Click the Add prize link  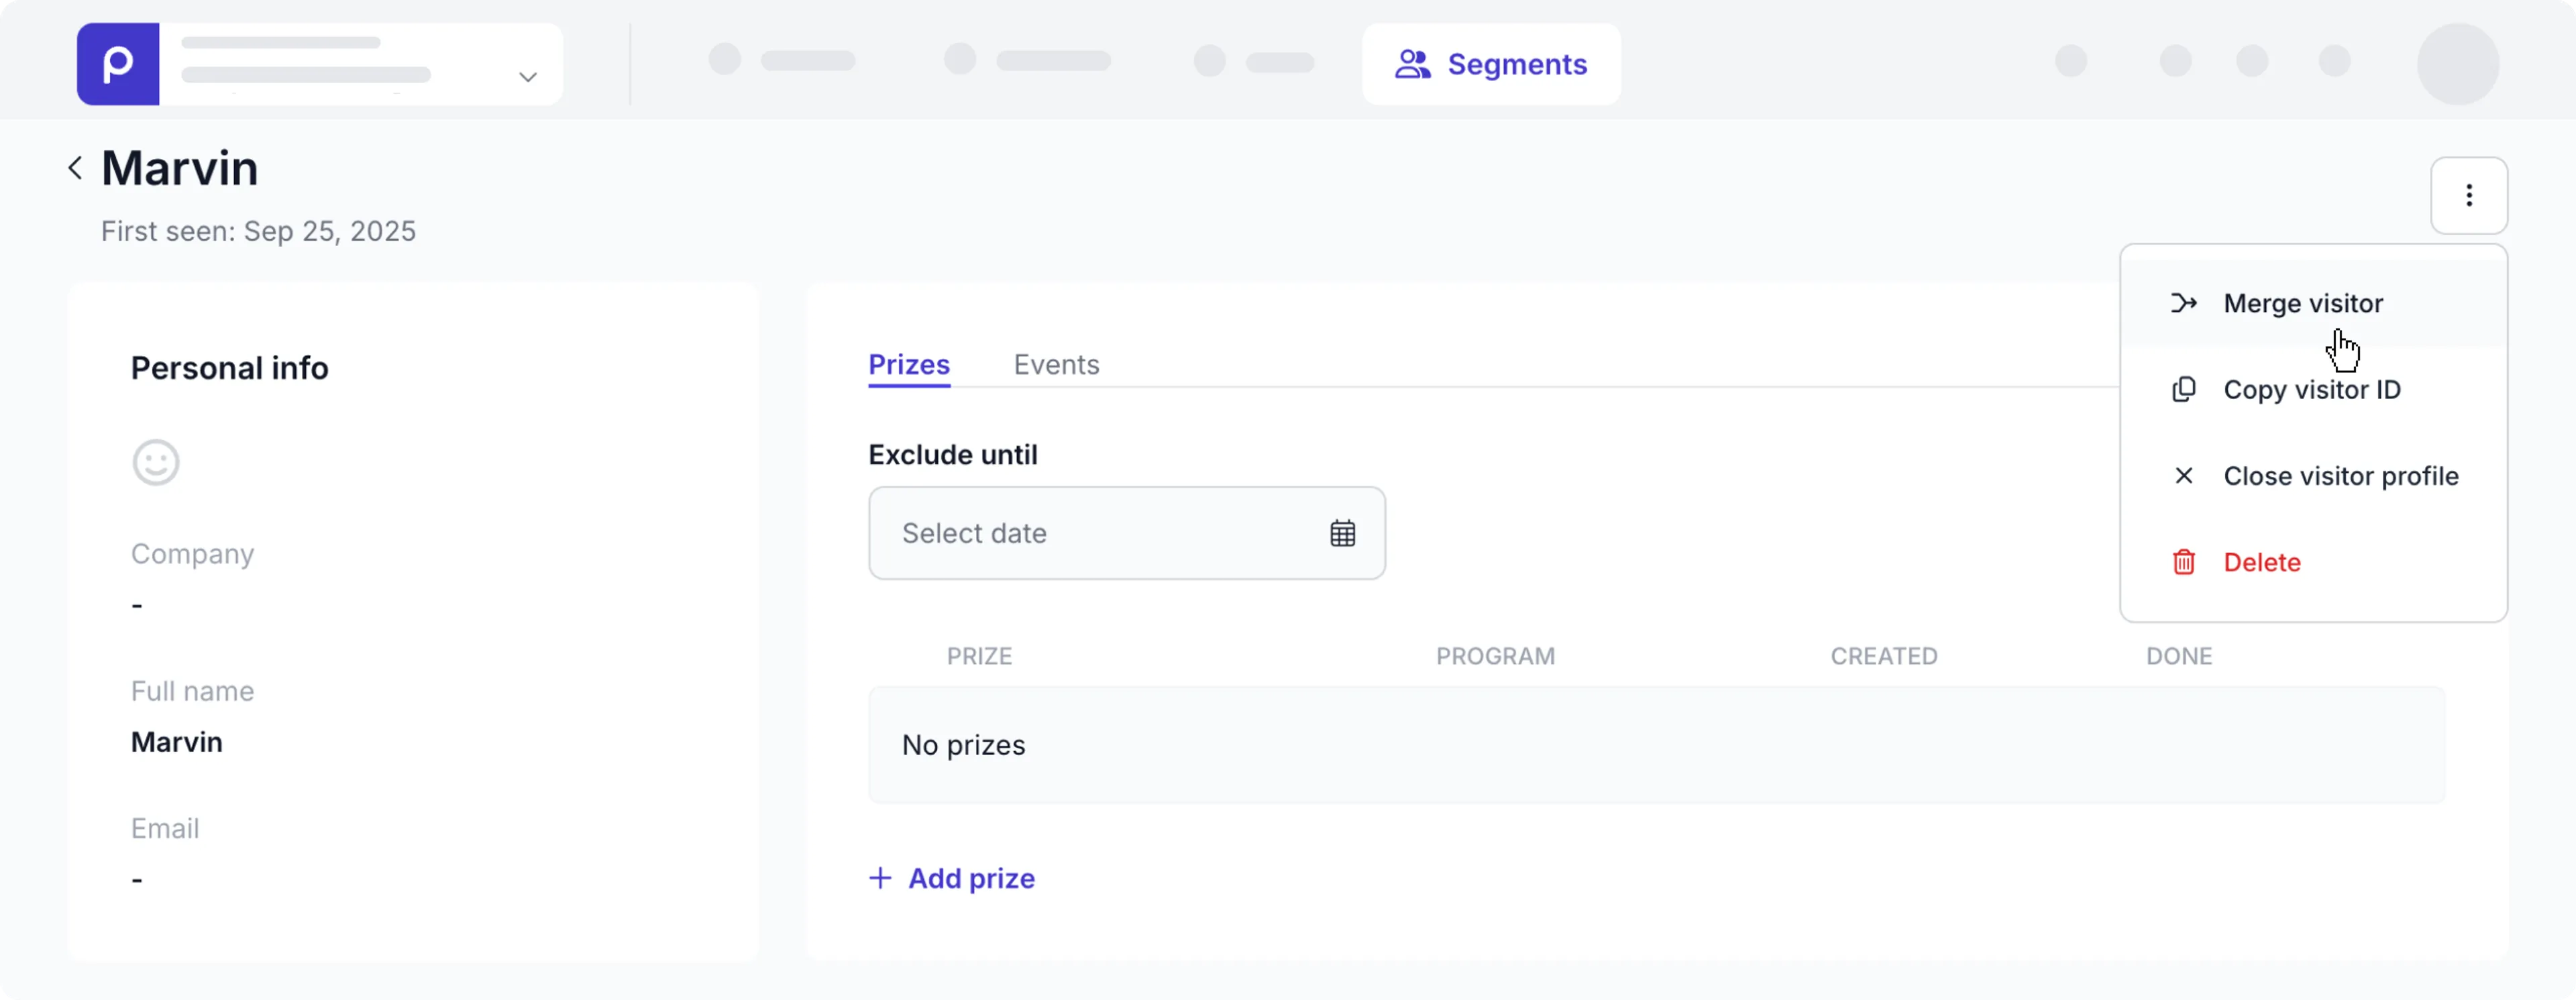pyautogui.click(x=951, y=878)
